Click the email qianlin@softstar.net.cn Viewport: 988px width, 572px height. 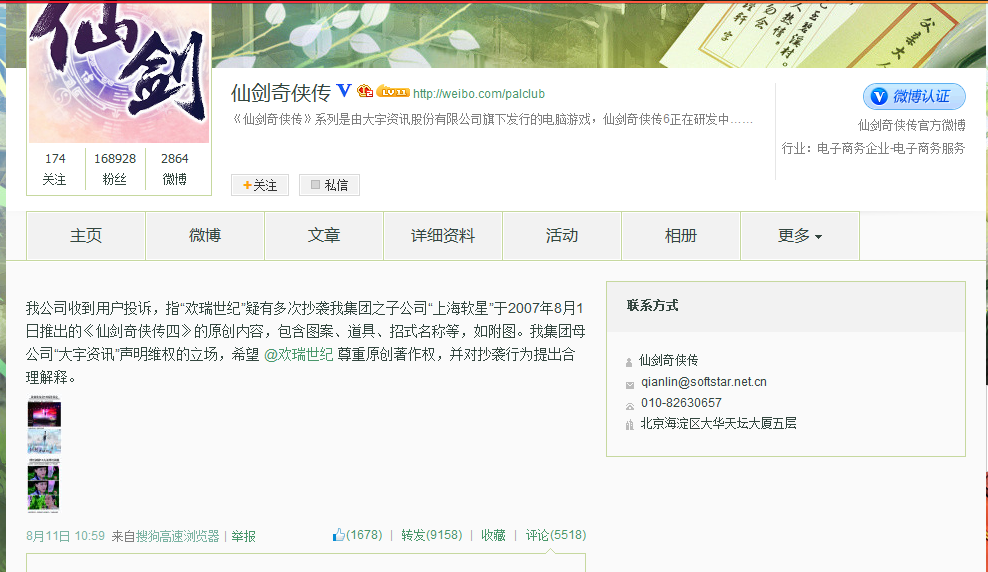[x=704, y=382]
